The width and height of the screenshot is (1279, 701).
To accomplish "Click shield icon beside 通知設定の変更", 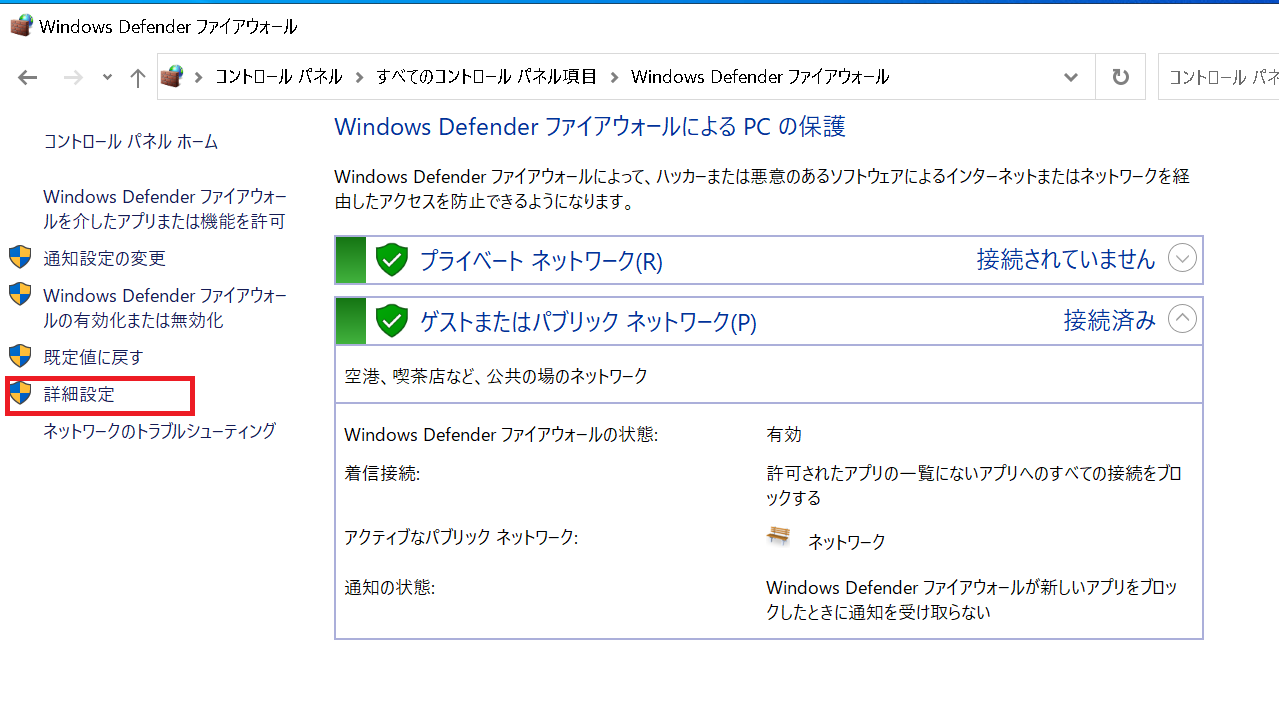I will (20, 258).
